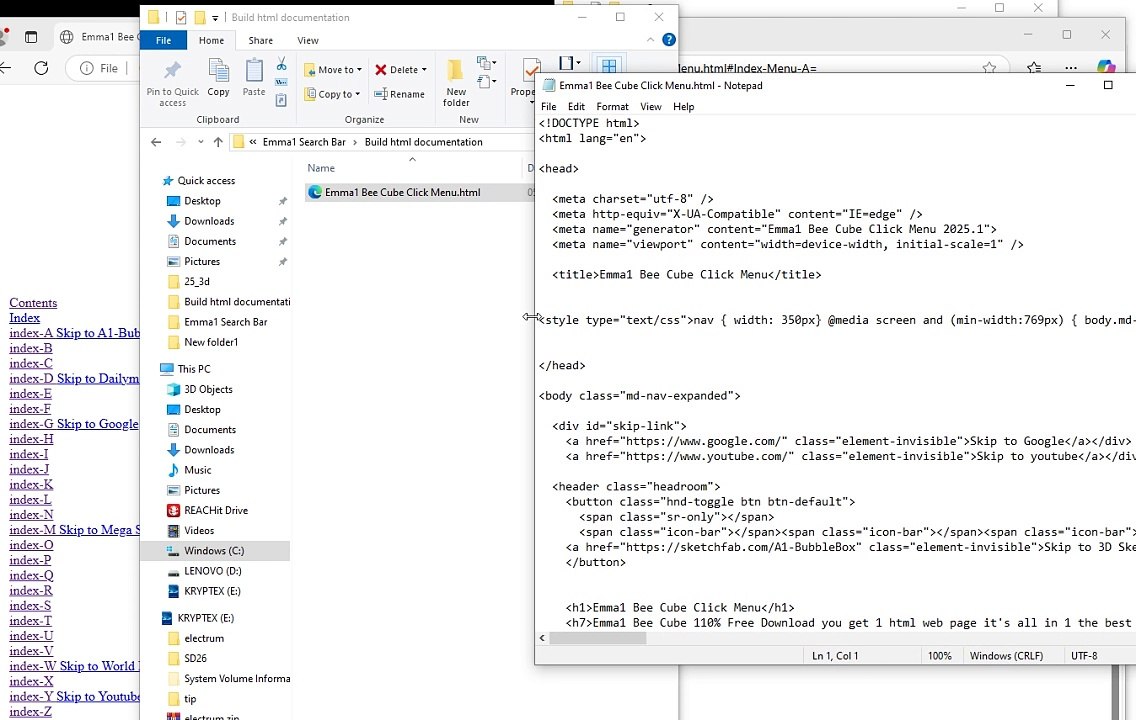1136x720 pixels.
Task: Click the browser tab actions icon
Action: click(31, 37)
